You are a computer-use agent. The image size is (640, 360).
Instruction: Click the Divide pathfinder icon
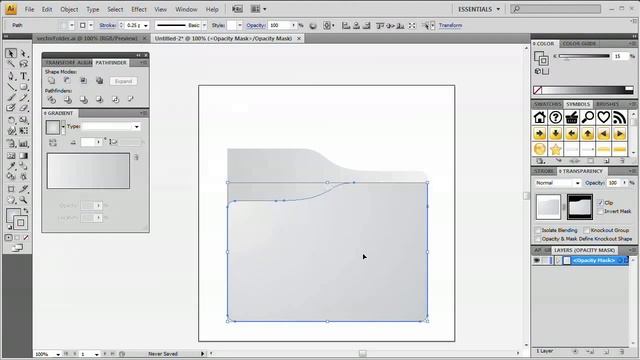point(51,100)
